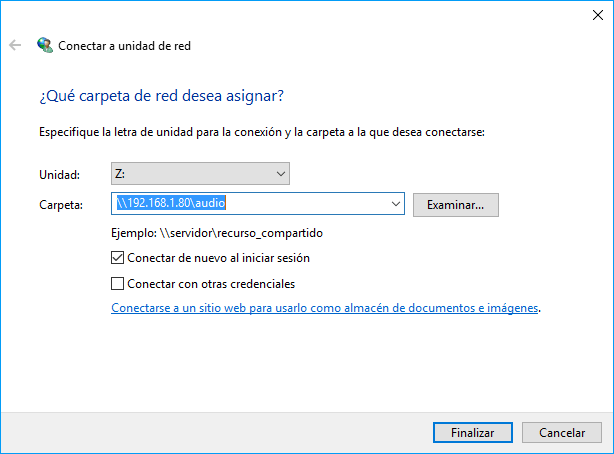Click the "Conectar de nuevo al iniciar sesión" label text

[219, 258]
